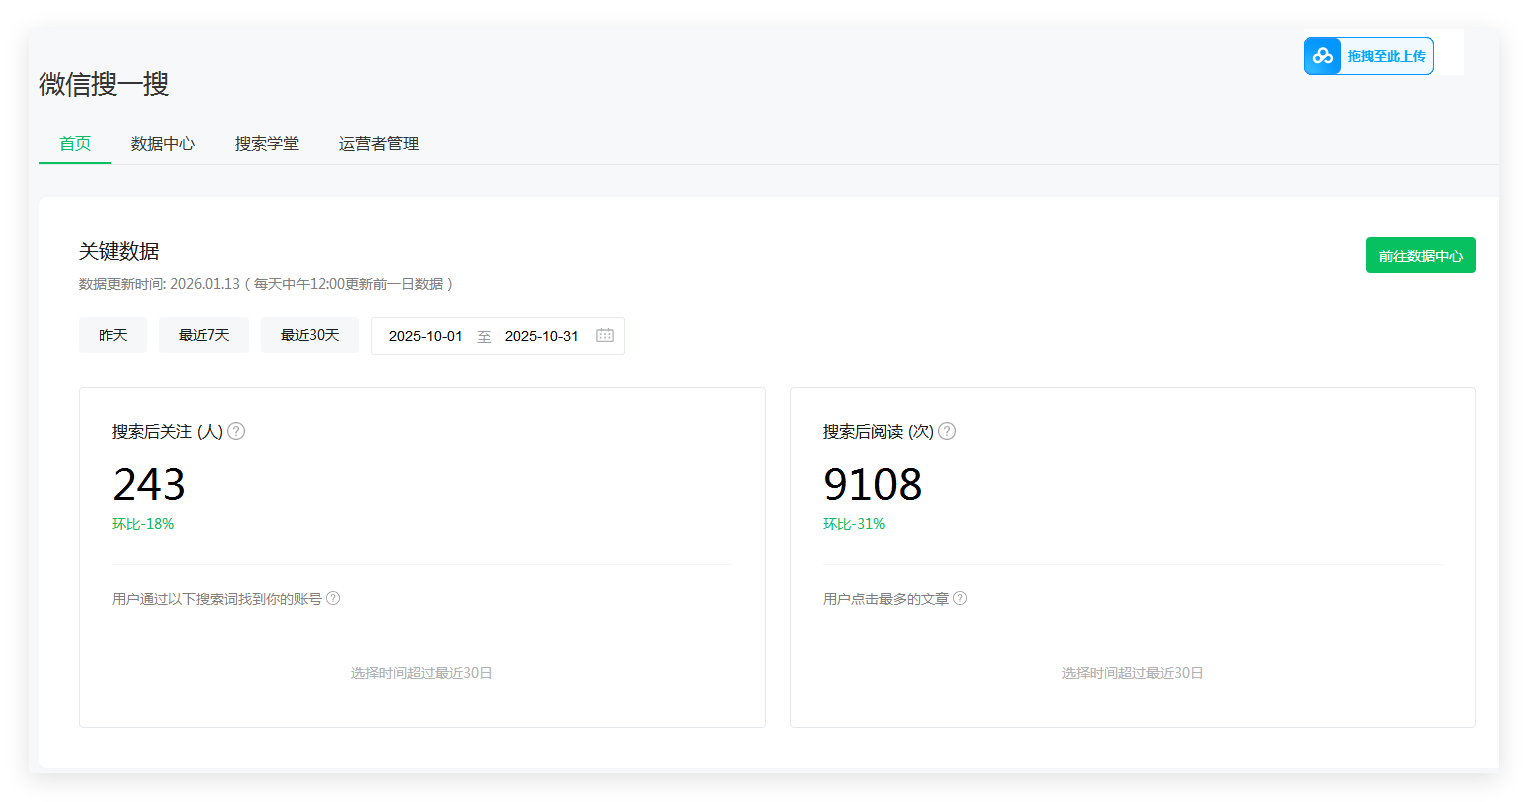Click help icon beside 用户点击最多的文章
The width and height of the screenshot is (1528, 802).
960,598
